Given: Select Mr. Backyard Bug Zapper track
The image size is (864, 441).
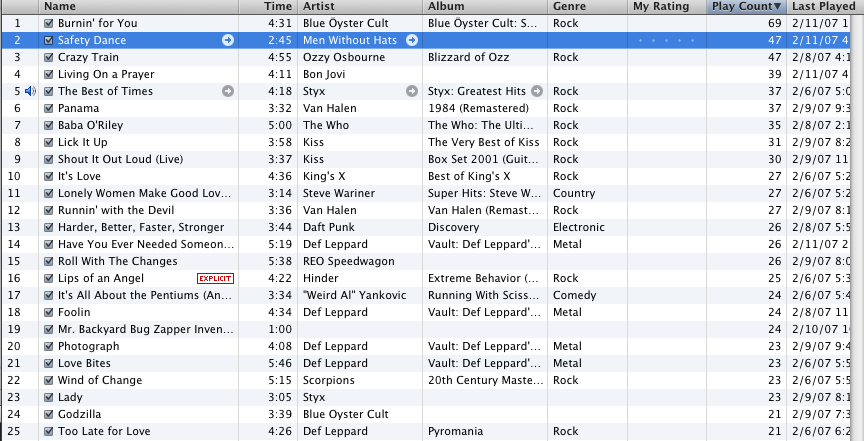Looking at the screenshot, I should pos(145,330).
